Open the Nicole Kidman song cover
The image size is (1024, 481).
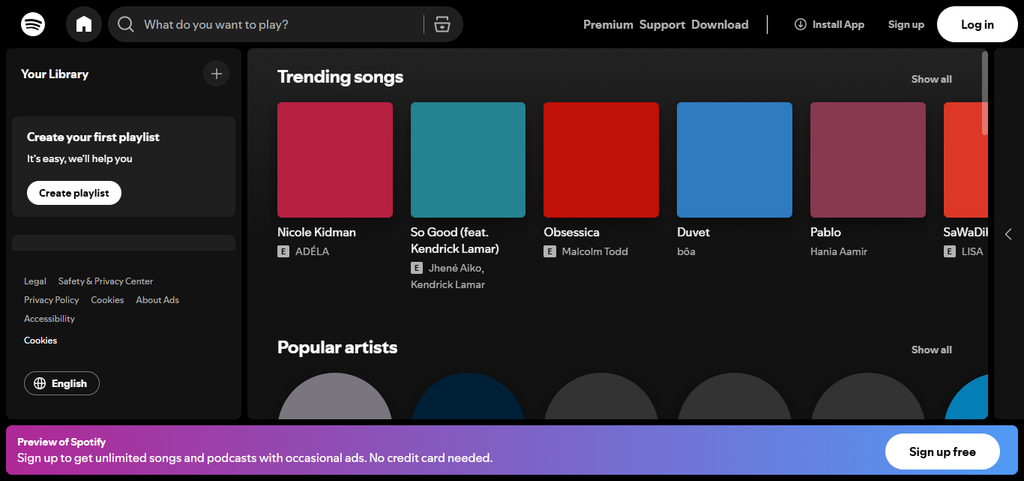pos(335,160)
